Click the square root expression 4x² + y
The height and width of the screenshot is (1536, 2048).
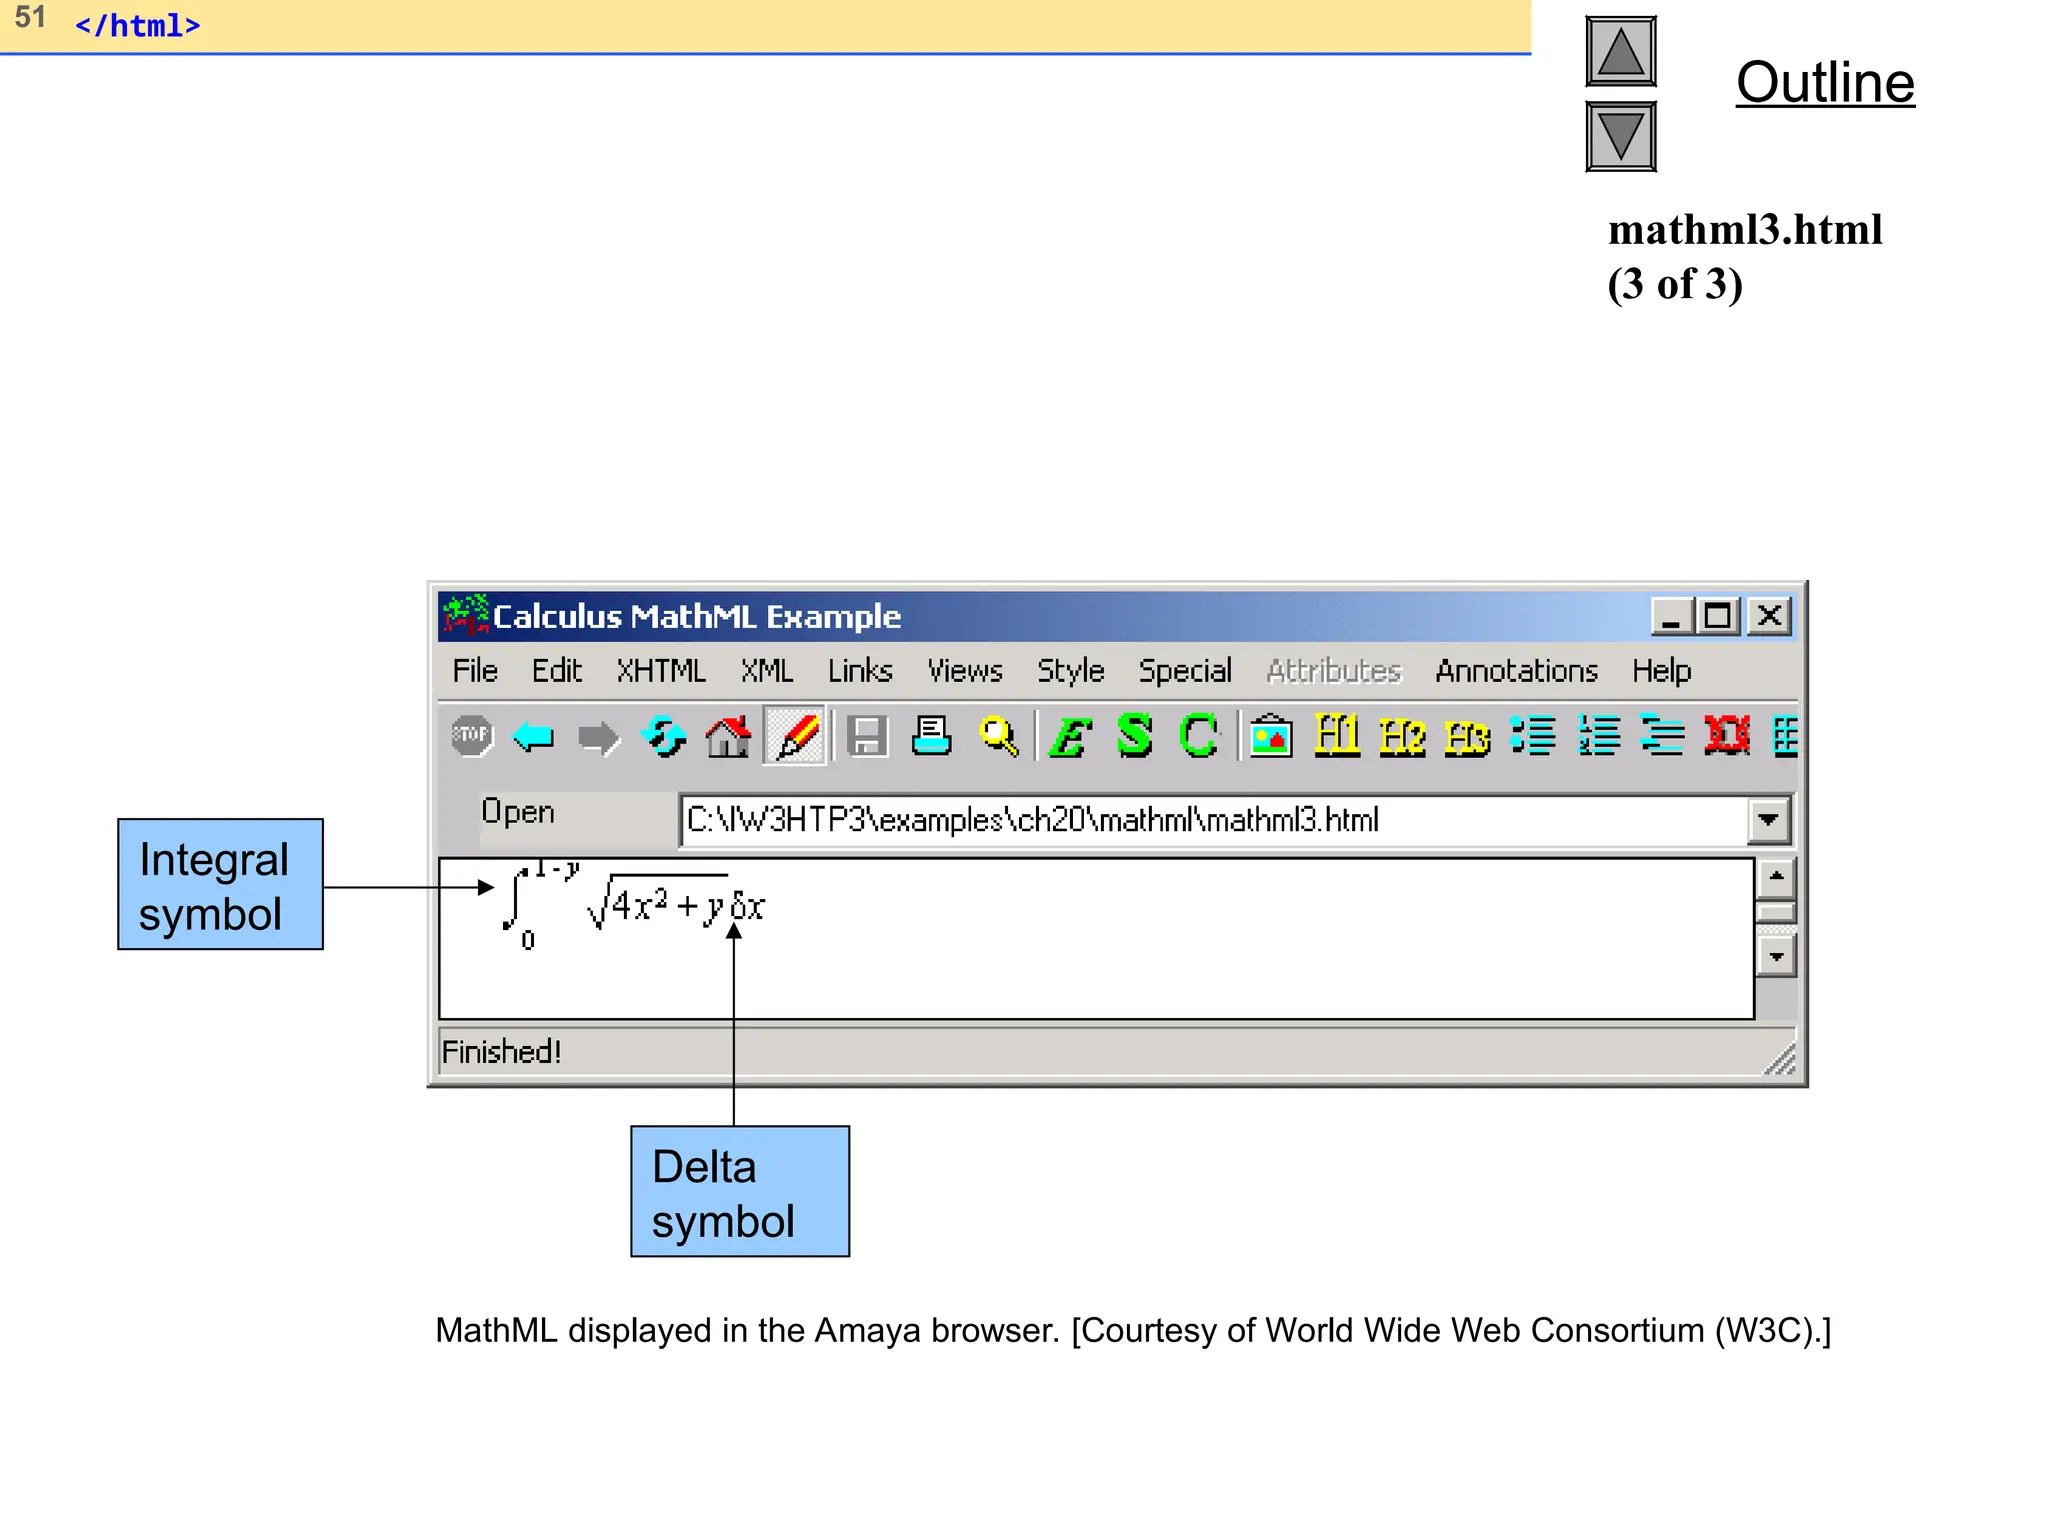pyautogui.click(x=658, y=902)
